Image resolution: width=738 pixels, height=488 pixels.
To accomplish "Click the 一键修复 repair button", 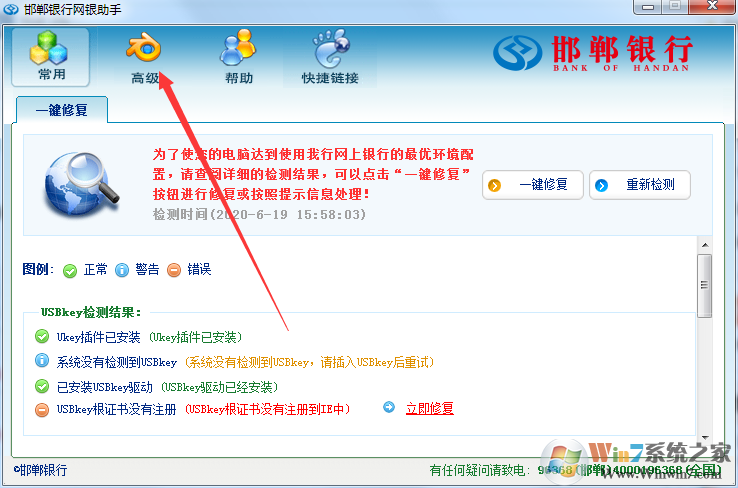I will [x=533, y=185].
